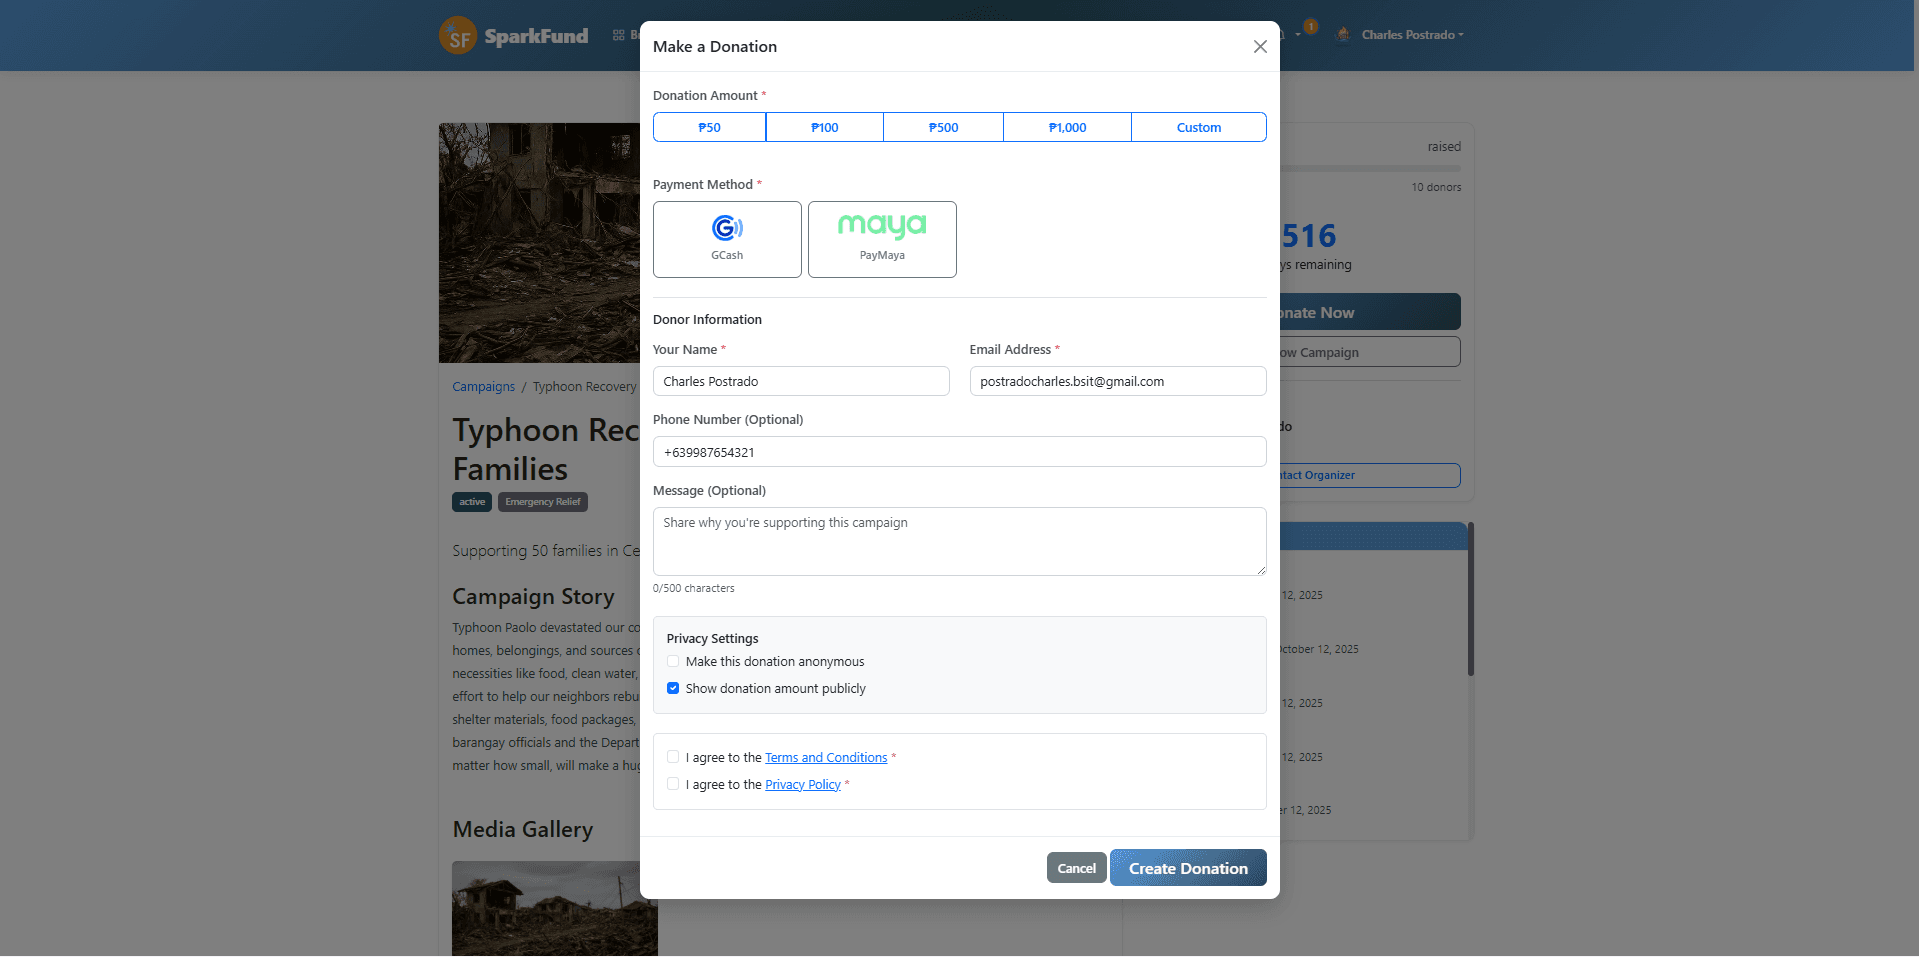Click the Cancel button
The image size is (1919, 957).
coord(1076,868)
